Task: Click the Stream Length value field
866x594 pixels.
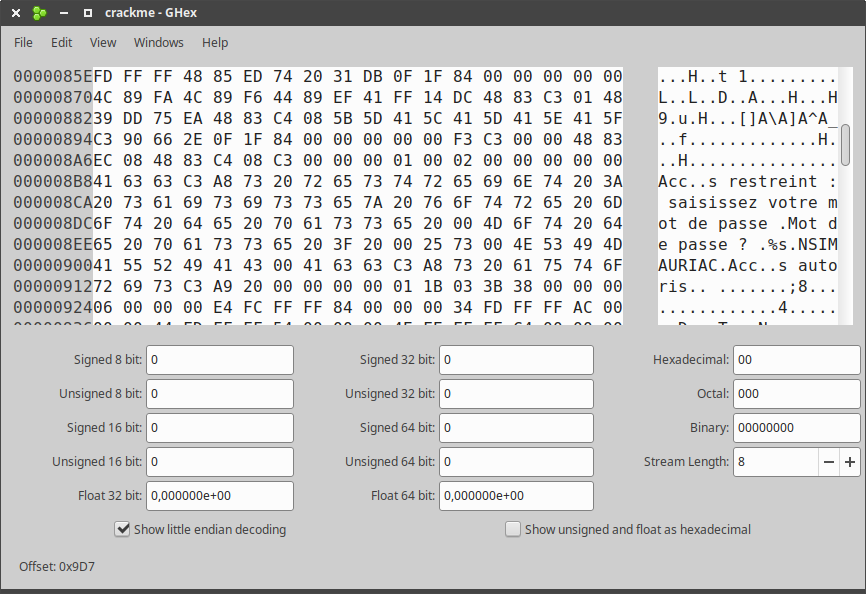Action: 775,462
